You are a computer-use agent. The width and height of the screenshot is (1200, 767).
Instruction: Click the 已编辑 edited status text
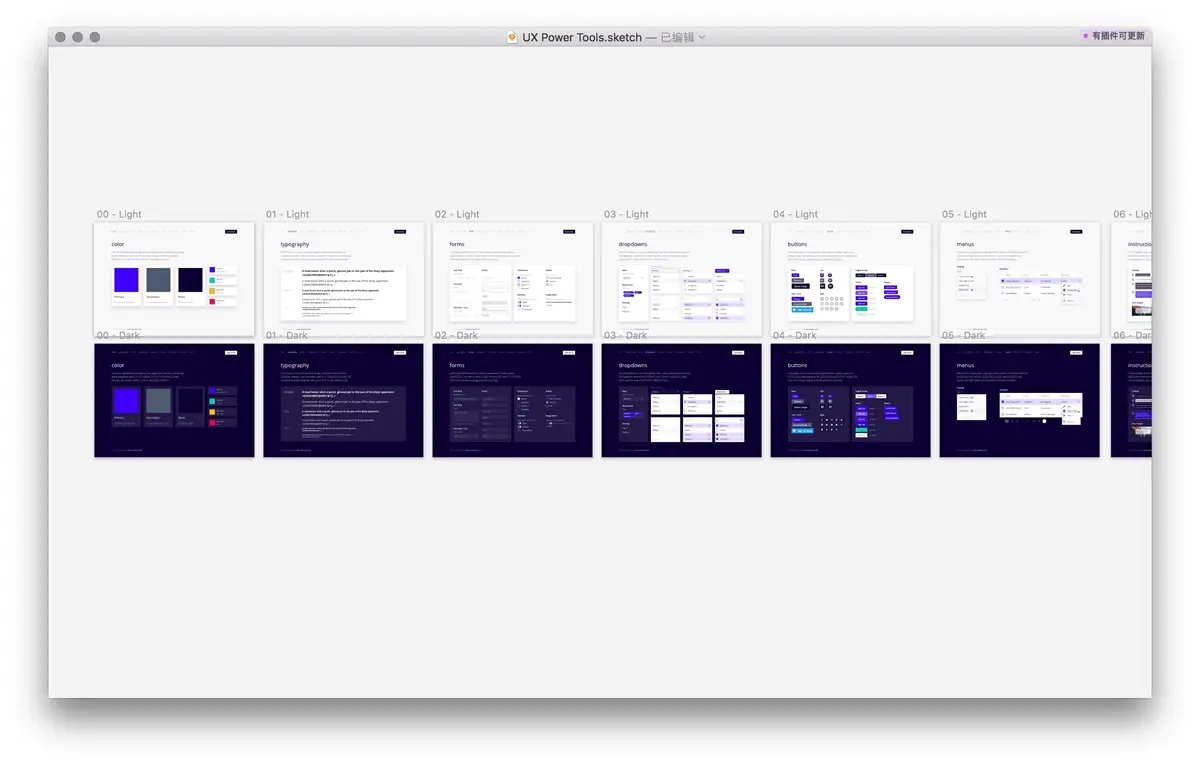point(677,37)
